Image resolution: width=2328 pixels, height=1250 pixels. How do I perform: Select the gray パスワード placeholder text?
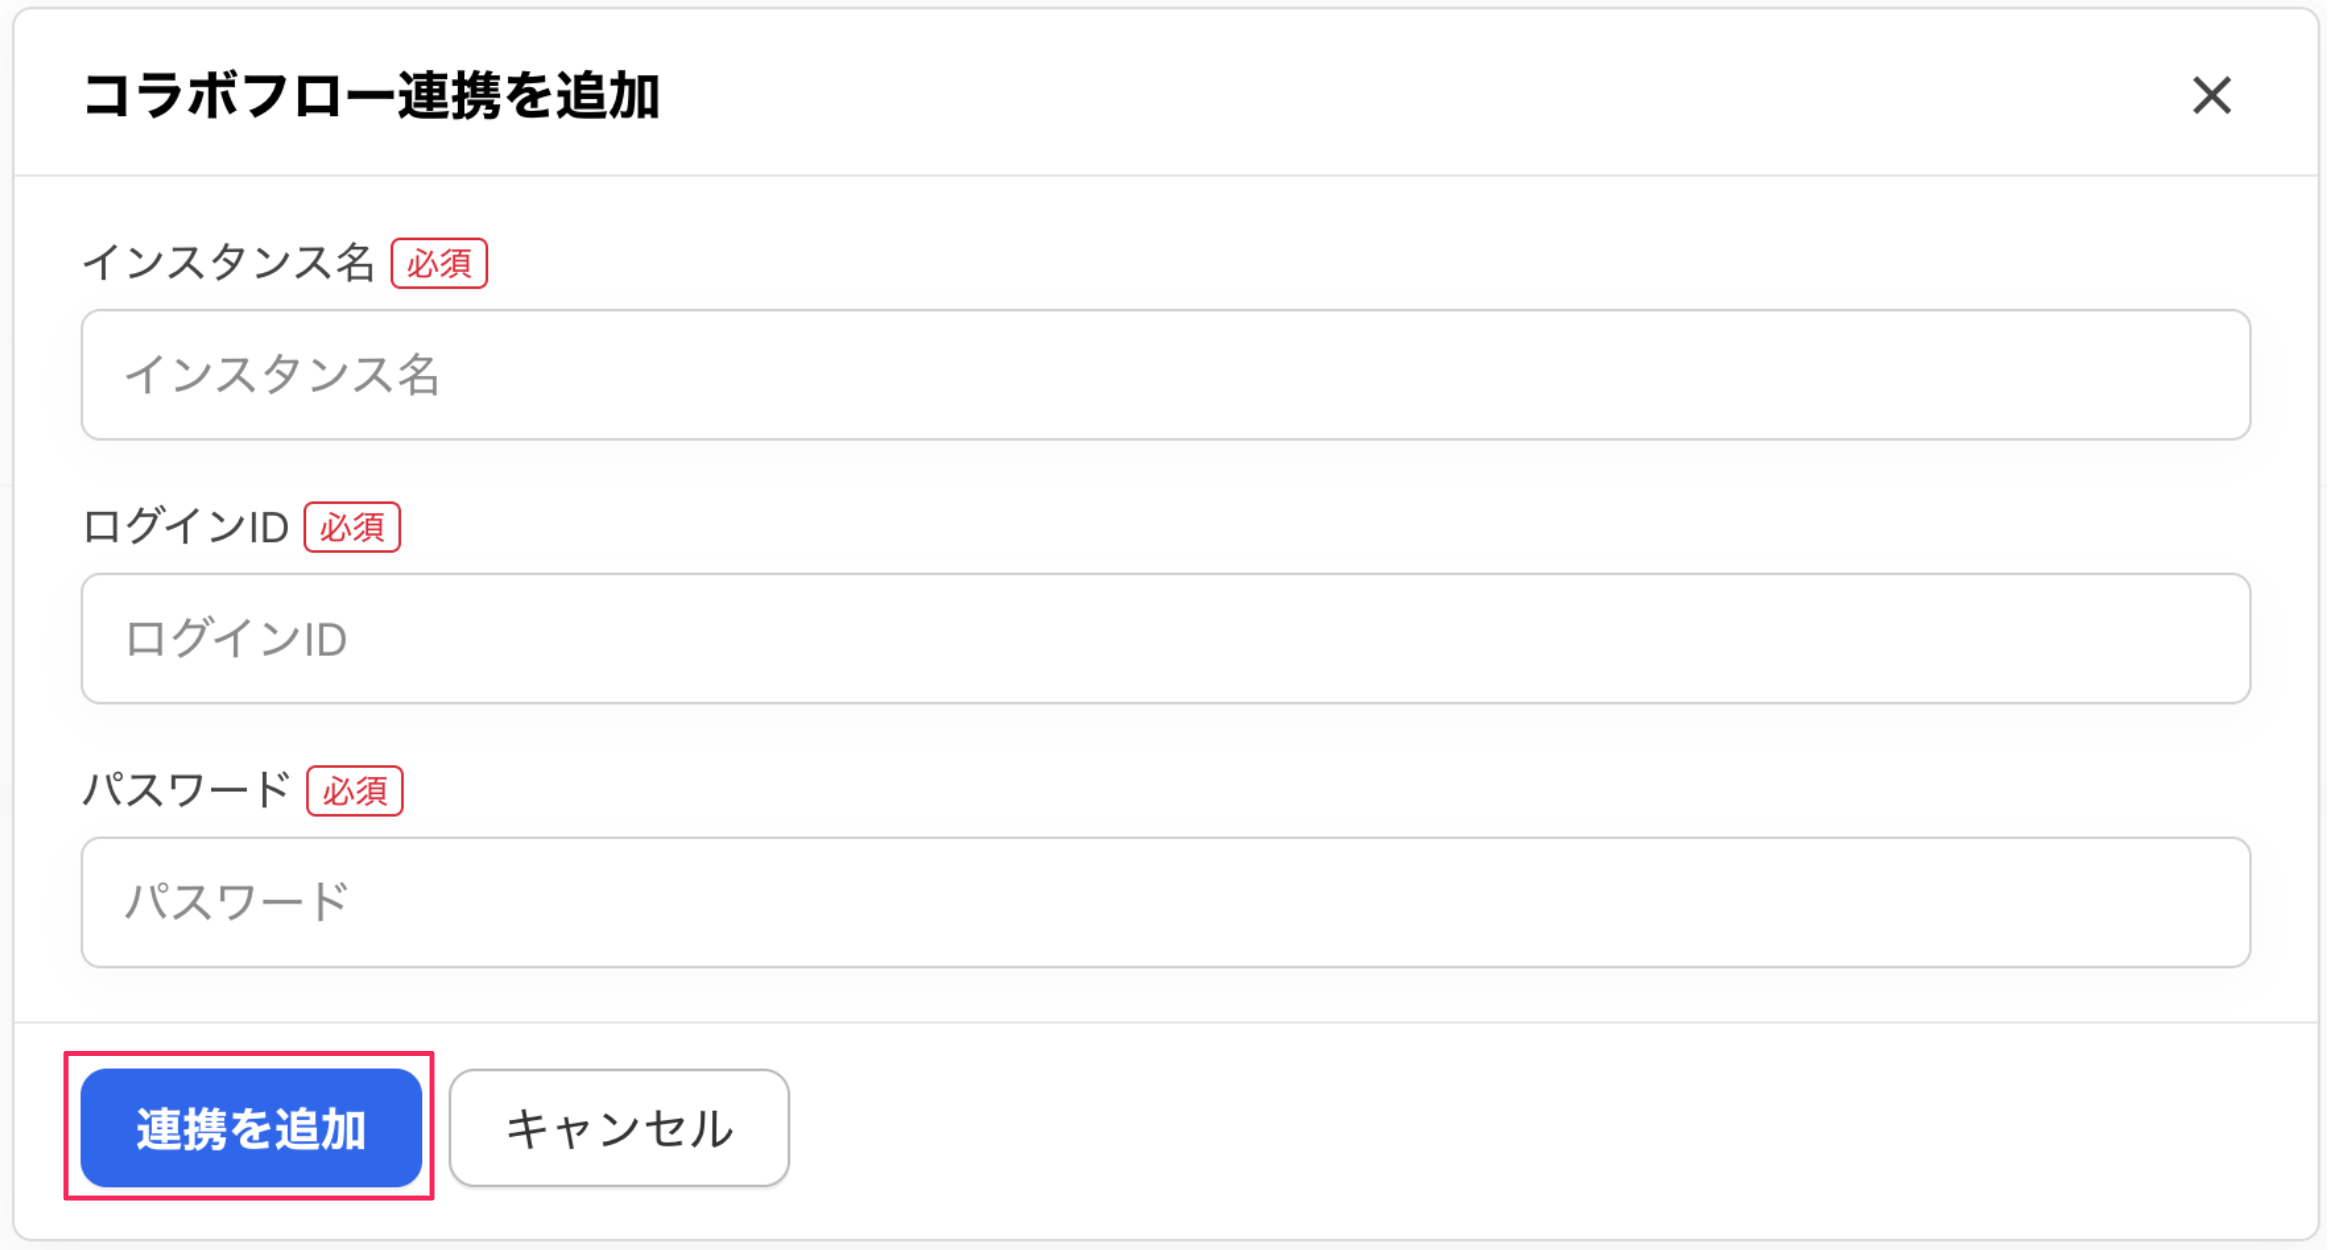(x=236, y=902)
